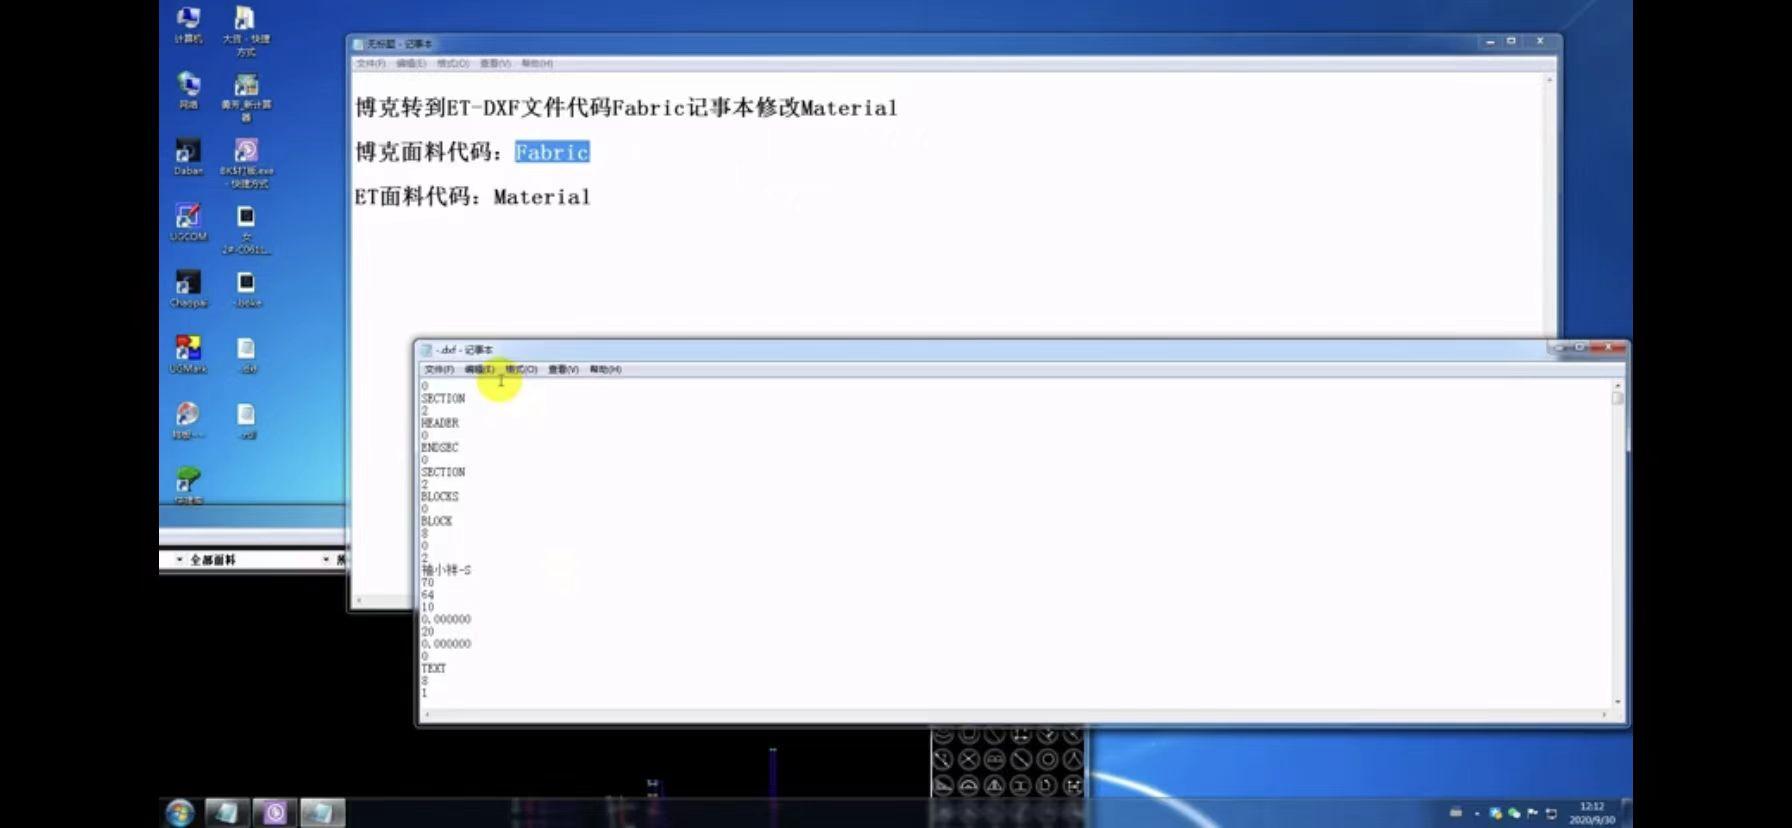Screen dimensions: 1792x828
Task: Open 帮助(H) menu in dxf Notepad
Action: click(x=605, y=369)
